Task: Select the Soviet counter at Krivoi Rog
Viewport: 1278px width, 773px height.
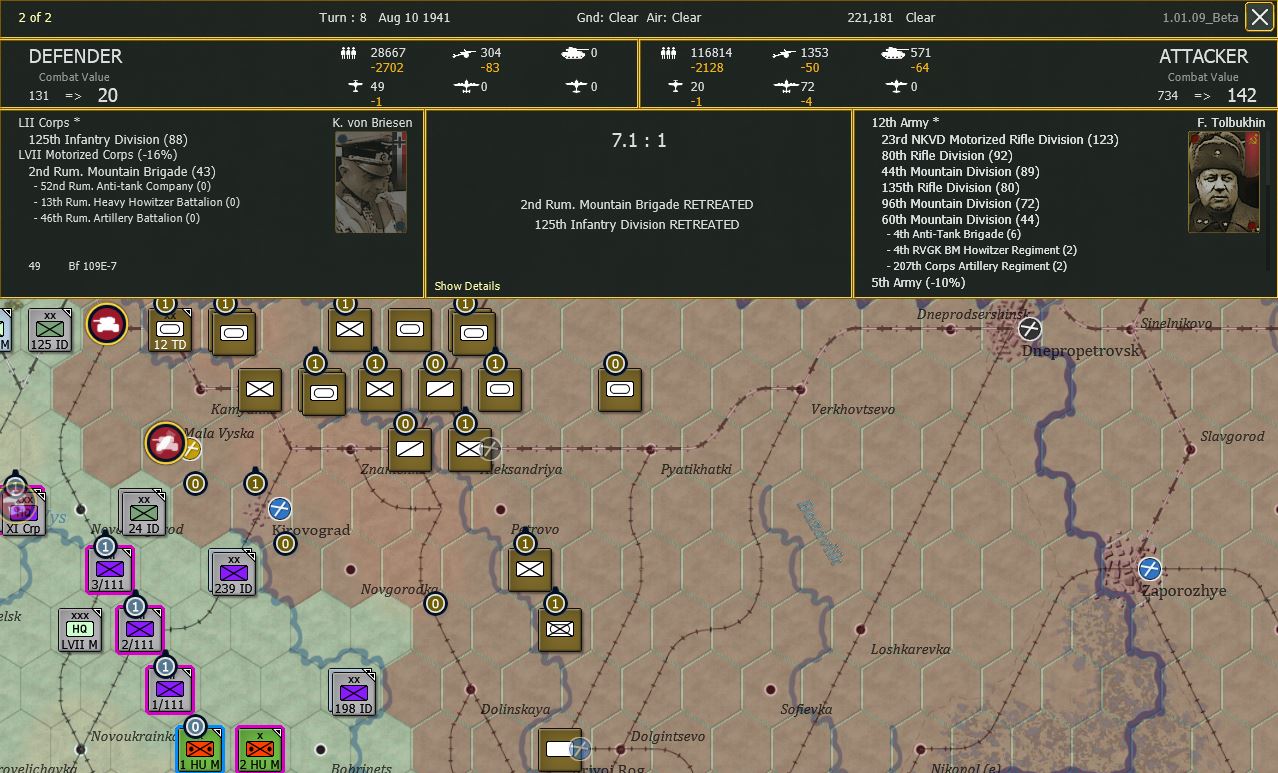Action: [x=559, y=750]
